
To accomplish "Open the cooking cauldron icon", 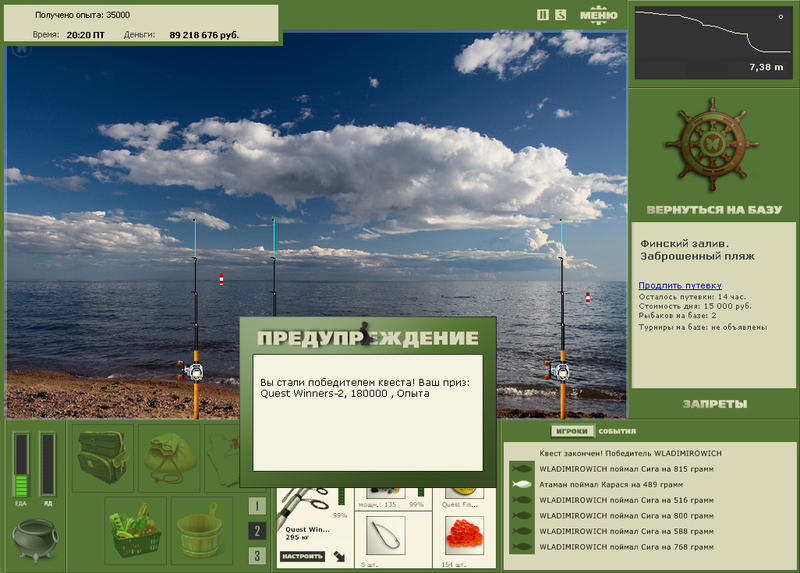I will [35, 539].
